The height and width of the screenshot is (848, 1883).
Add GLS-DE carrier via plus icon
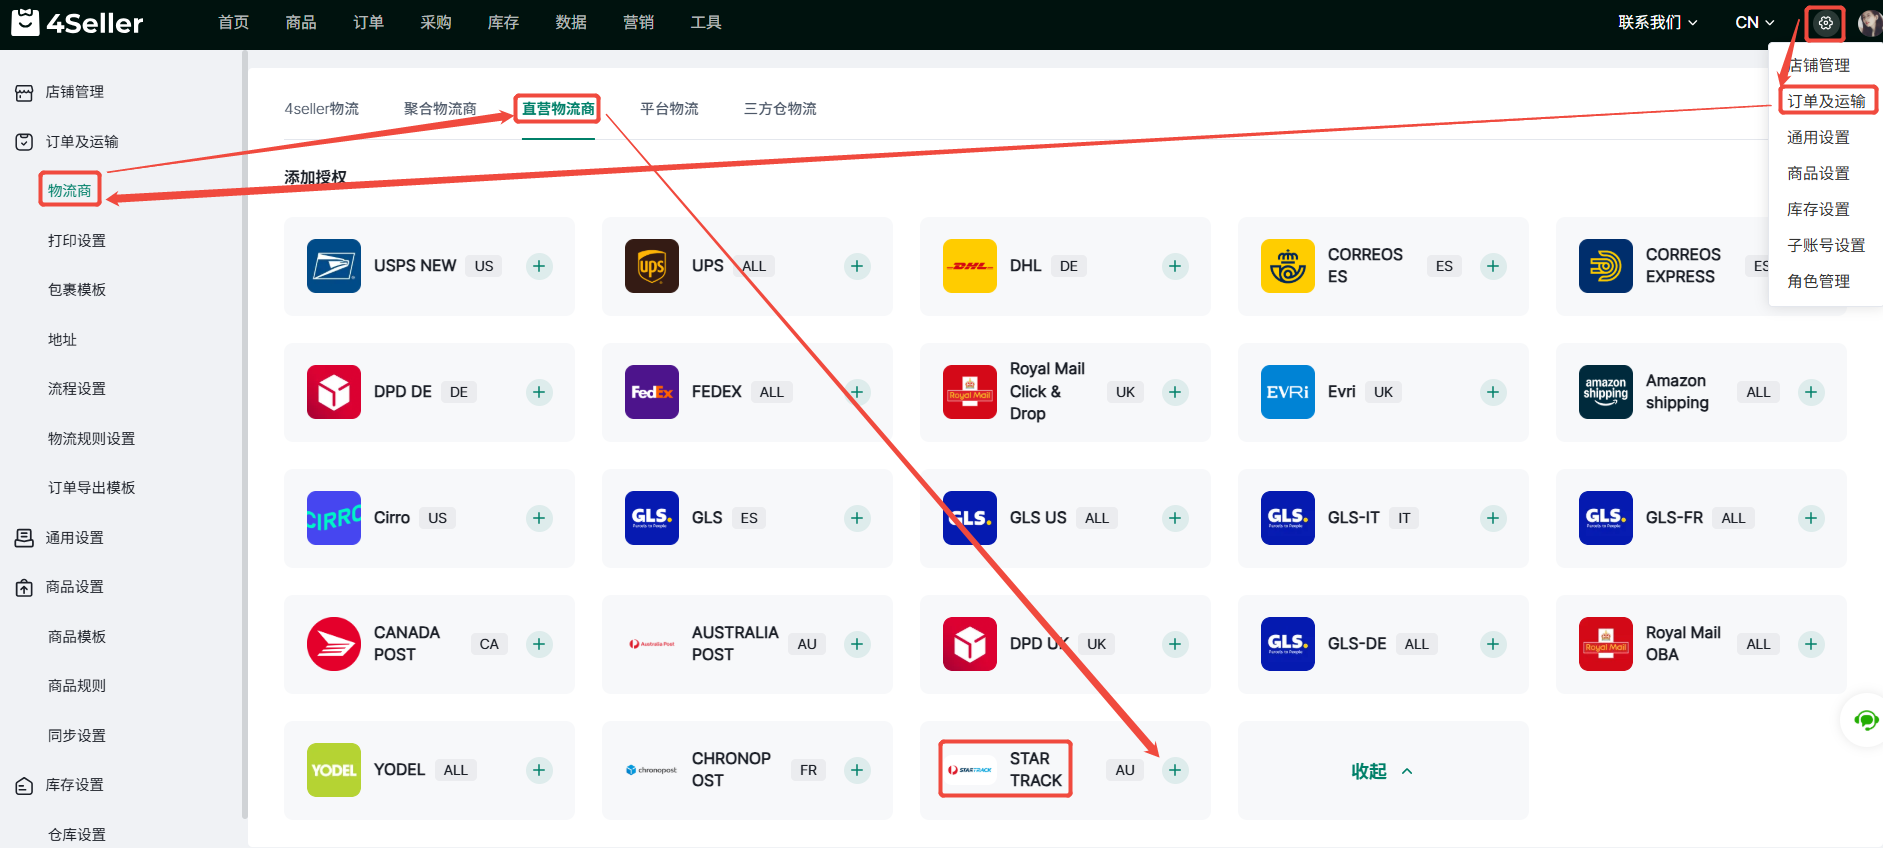point(1493,644)
